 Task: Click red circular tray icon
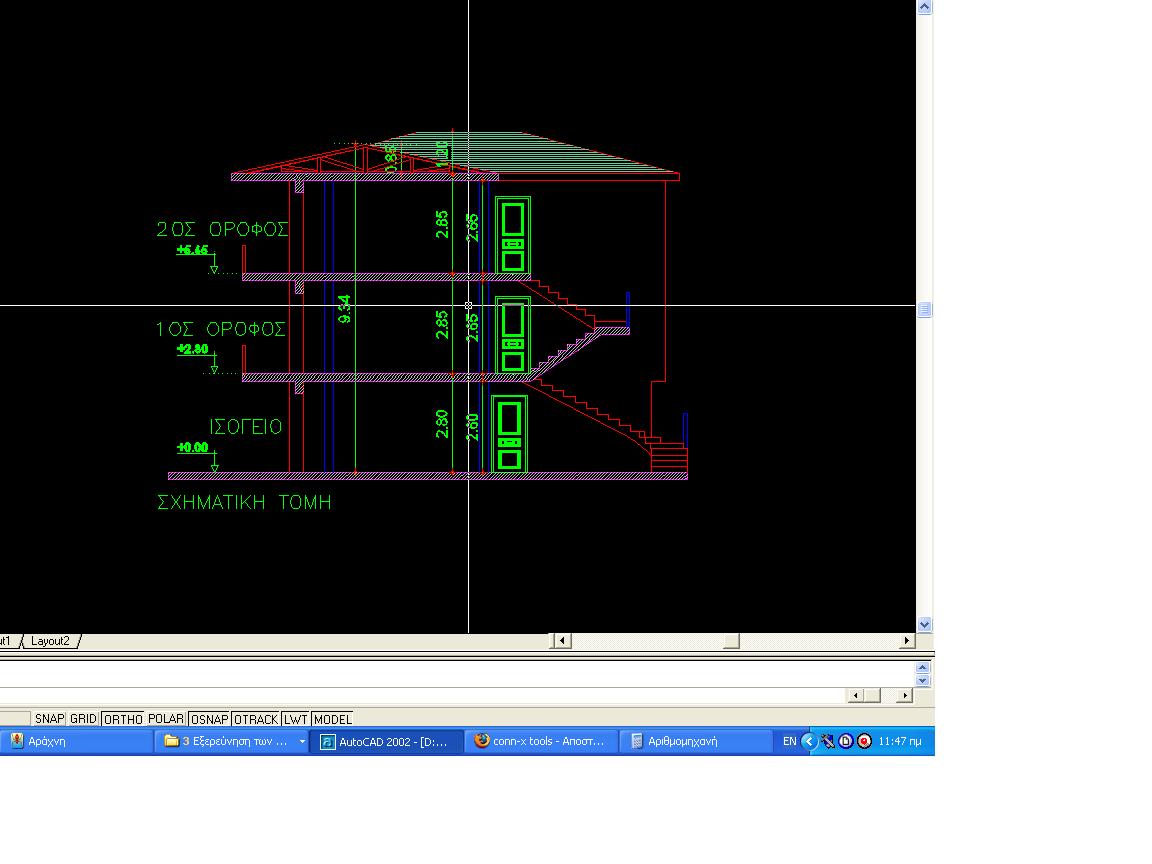[x=865, y=741]
